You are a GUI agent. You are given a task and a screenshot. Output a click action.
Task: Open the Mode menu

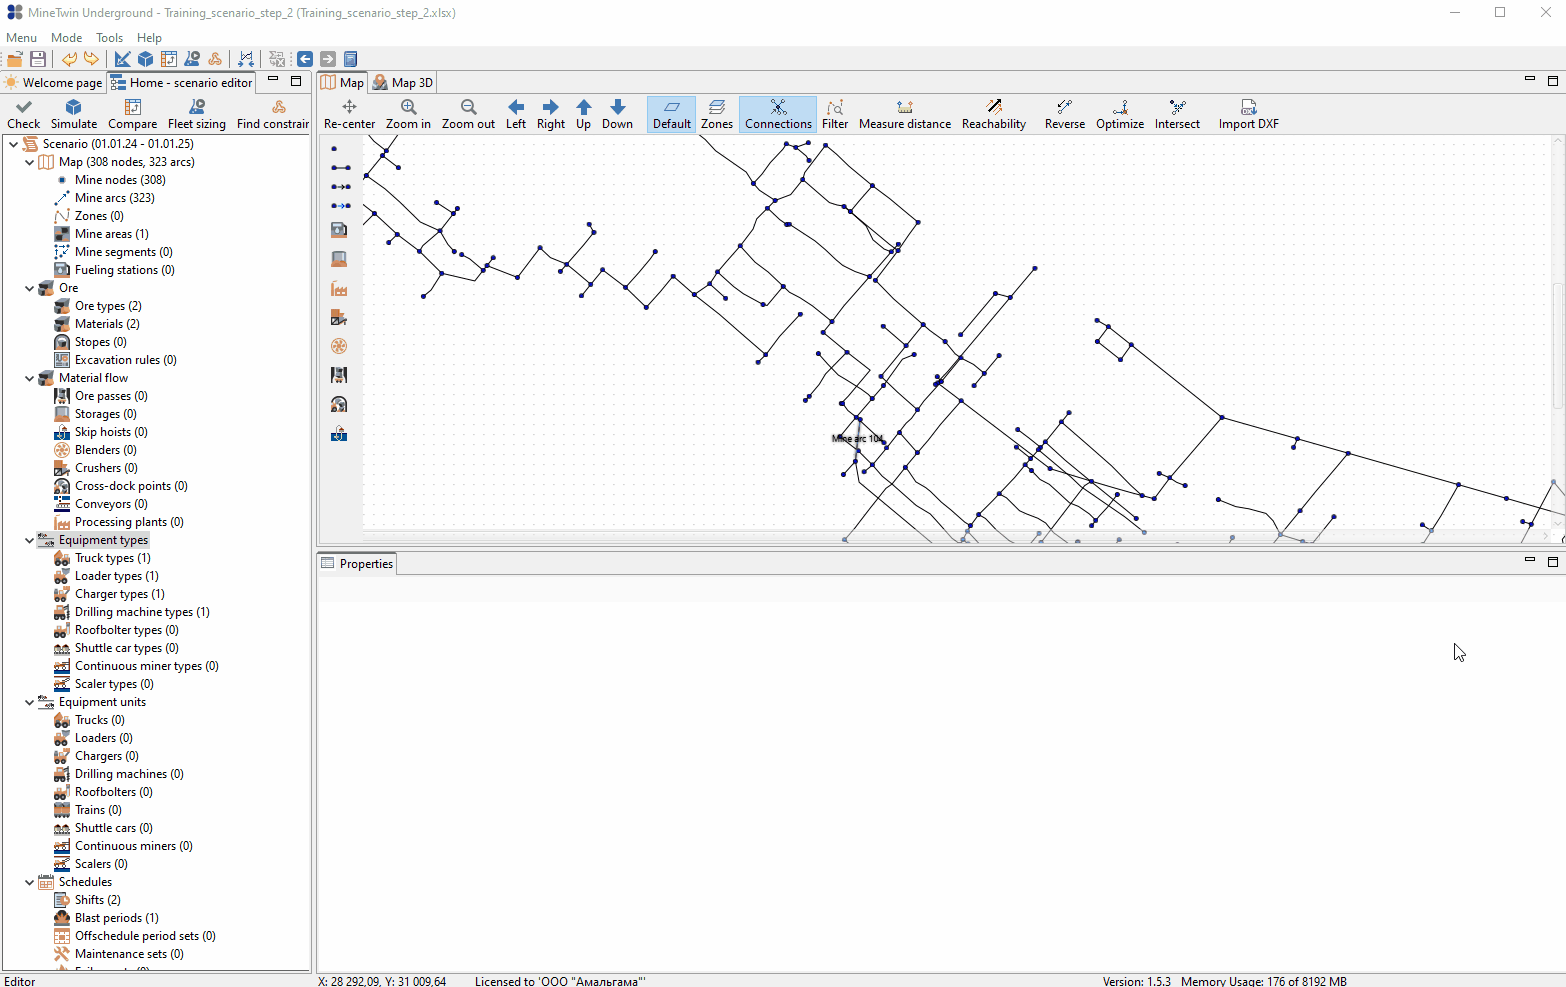coord(66,38)
